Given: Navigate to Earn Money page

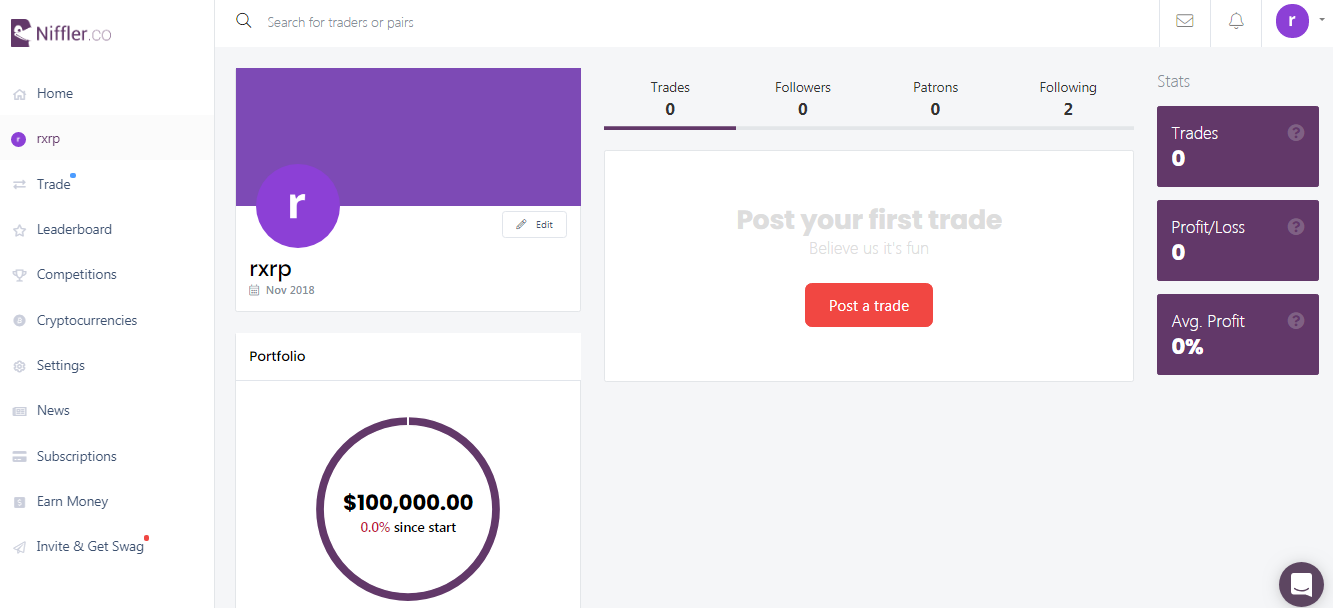Looking at the screenshot, I should pyautogui.click(x=72, y=501).
